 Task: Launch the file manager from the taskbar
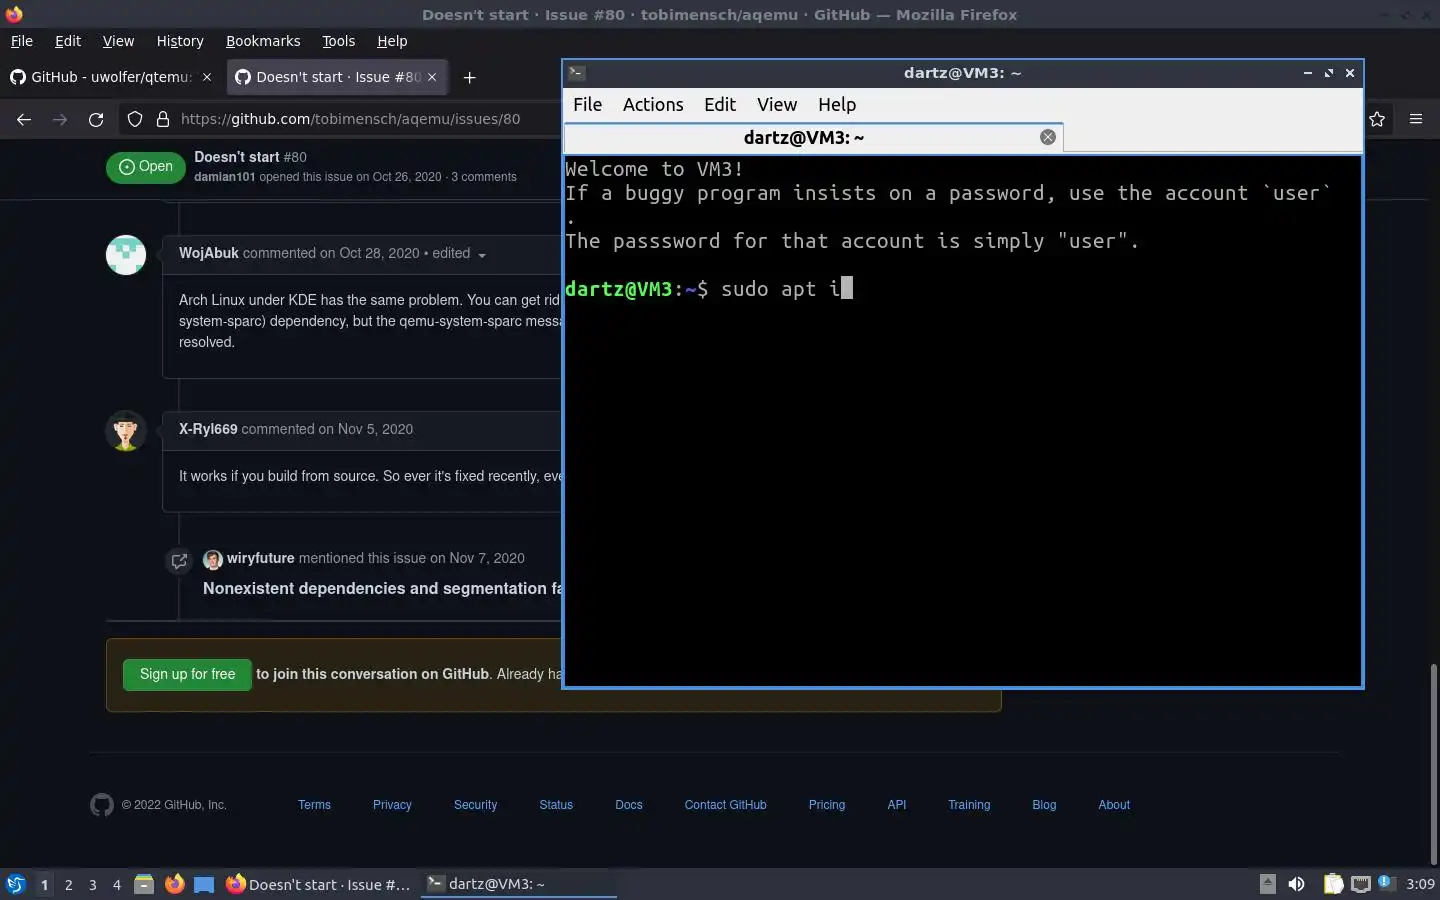[144, 884]
